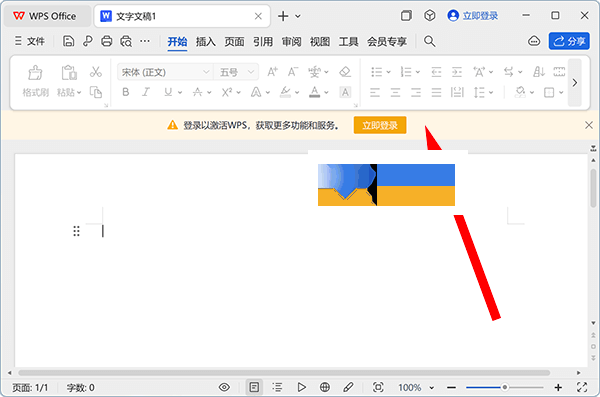600x397 pixels.
Task: Click the Export to PDF icon
Action: pyautogui.click(x=88, y=41)
